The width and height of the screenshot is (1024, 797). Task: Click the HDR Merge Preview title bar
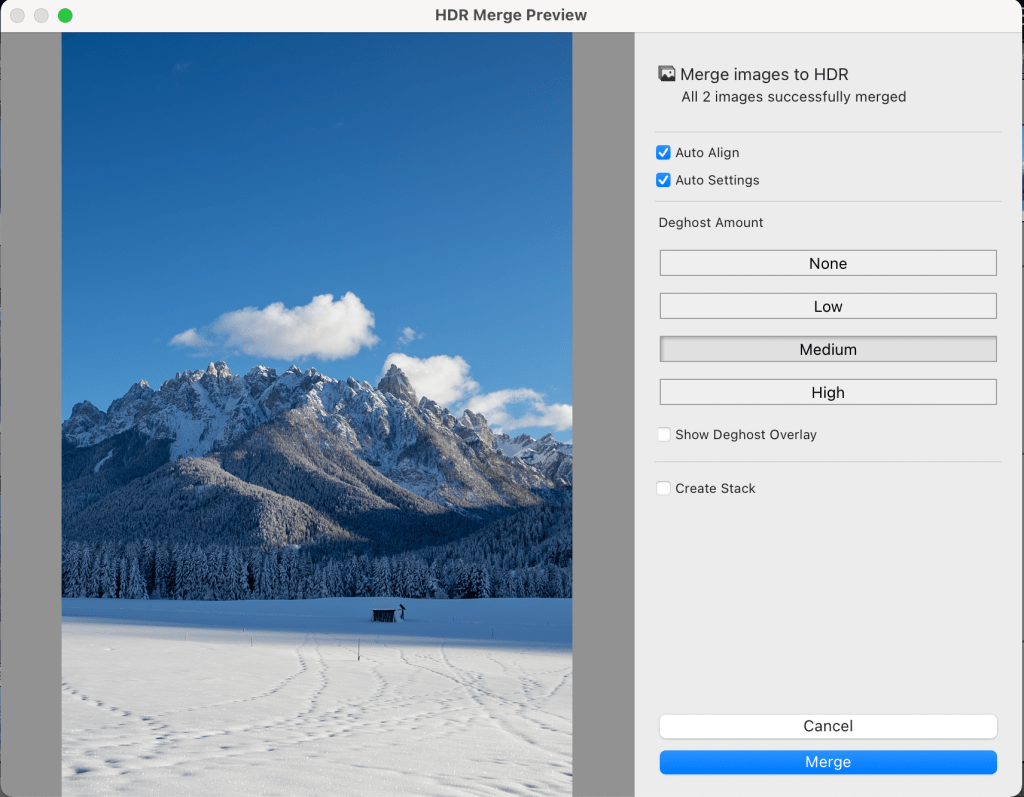point(511,15)
